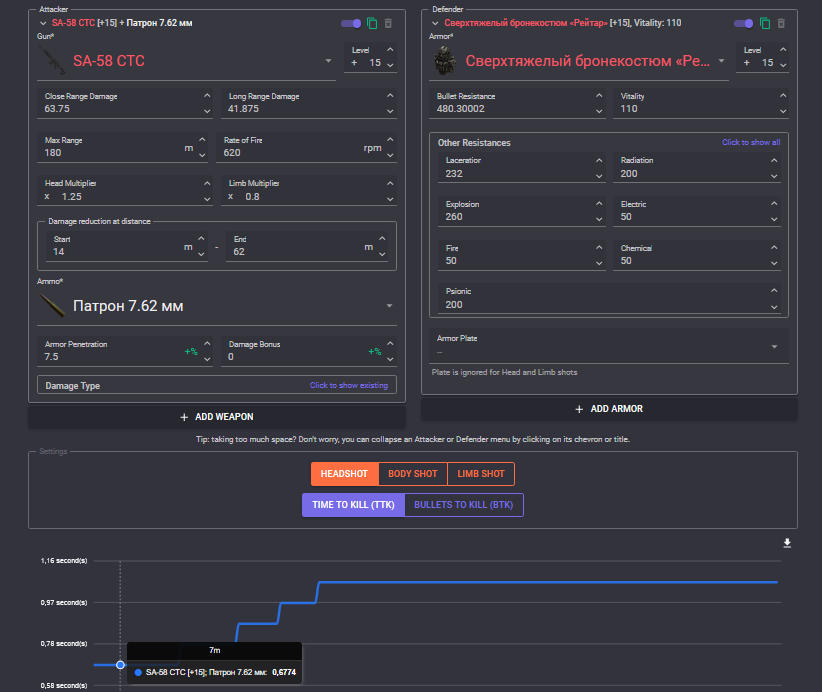Delete the Рейтар defender entry

click(x=781, y=23)
